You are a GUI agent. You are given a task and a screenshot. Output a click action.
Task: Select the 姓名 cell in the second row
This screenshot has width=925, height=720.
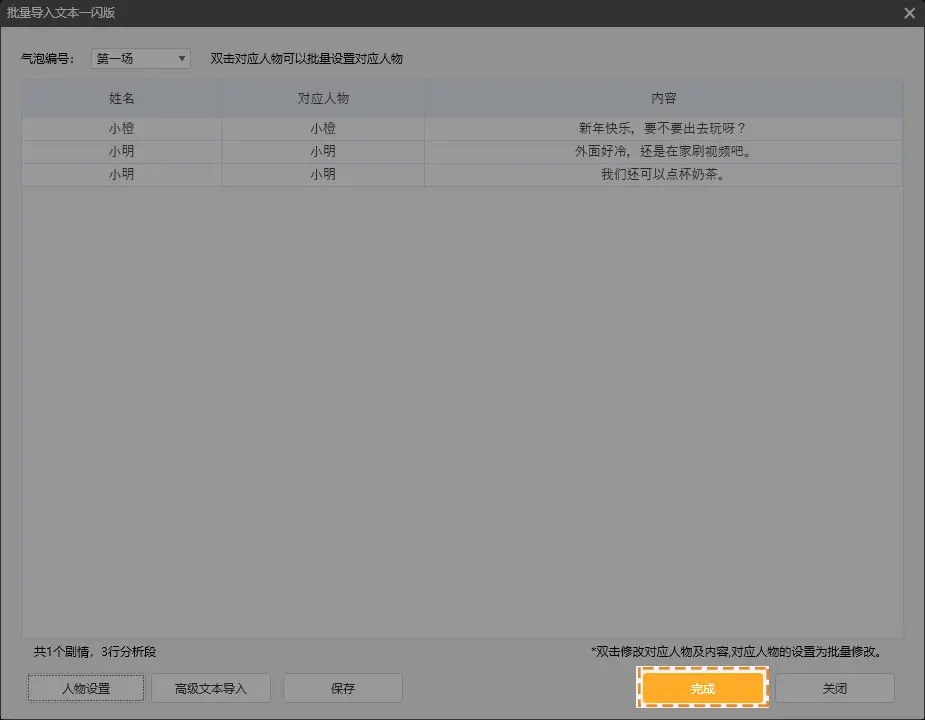click(x=121, y=151)
